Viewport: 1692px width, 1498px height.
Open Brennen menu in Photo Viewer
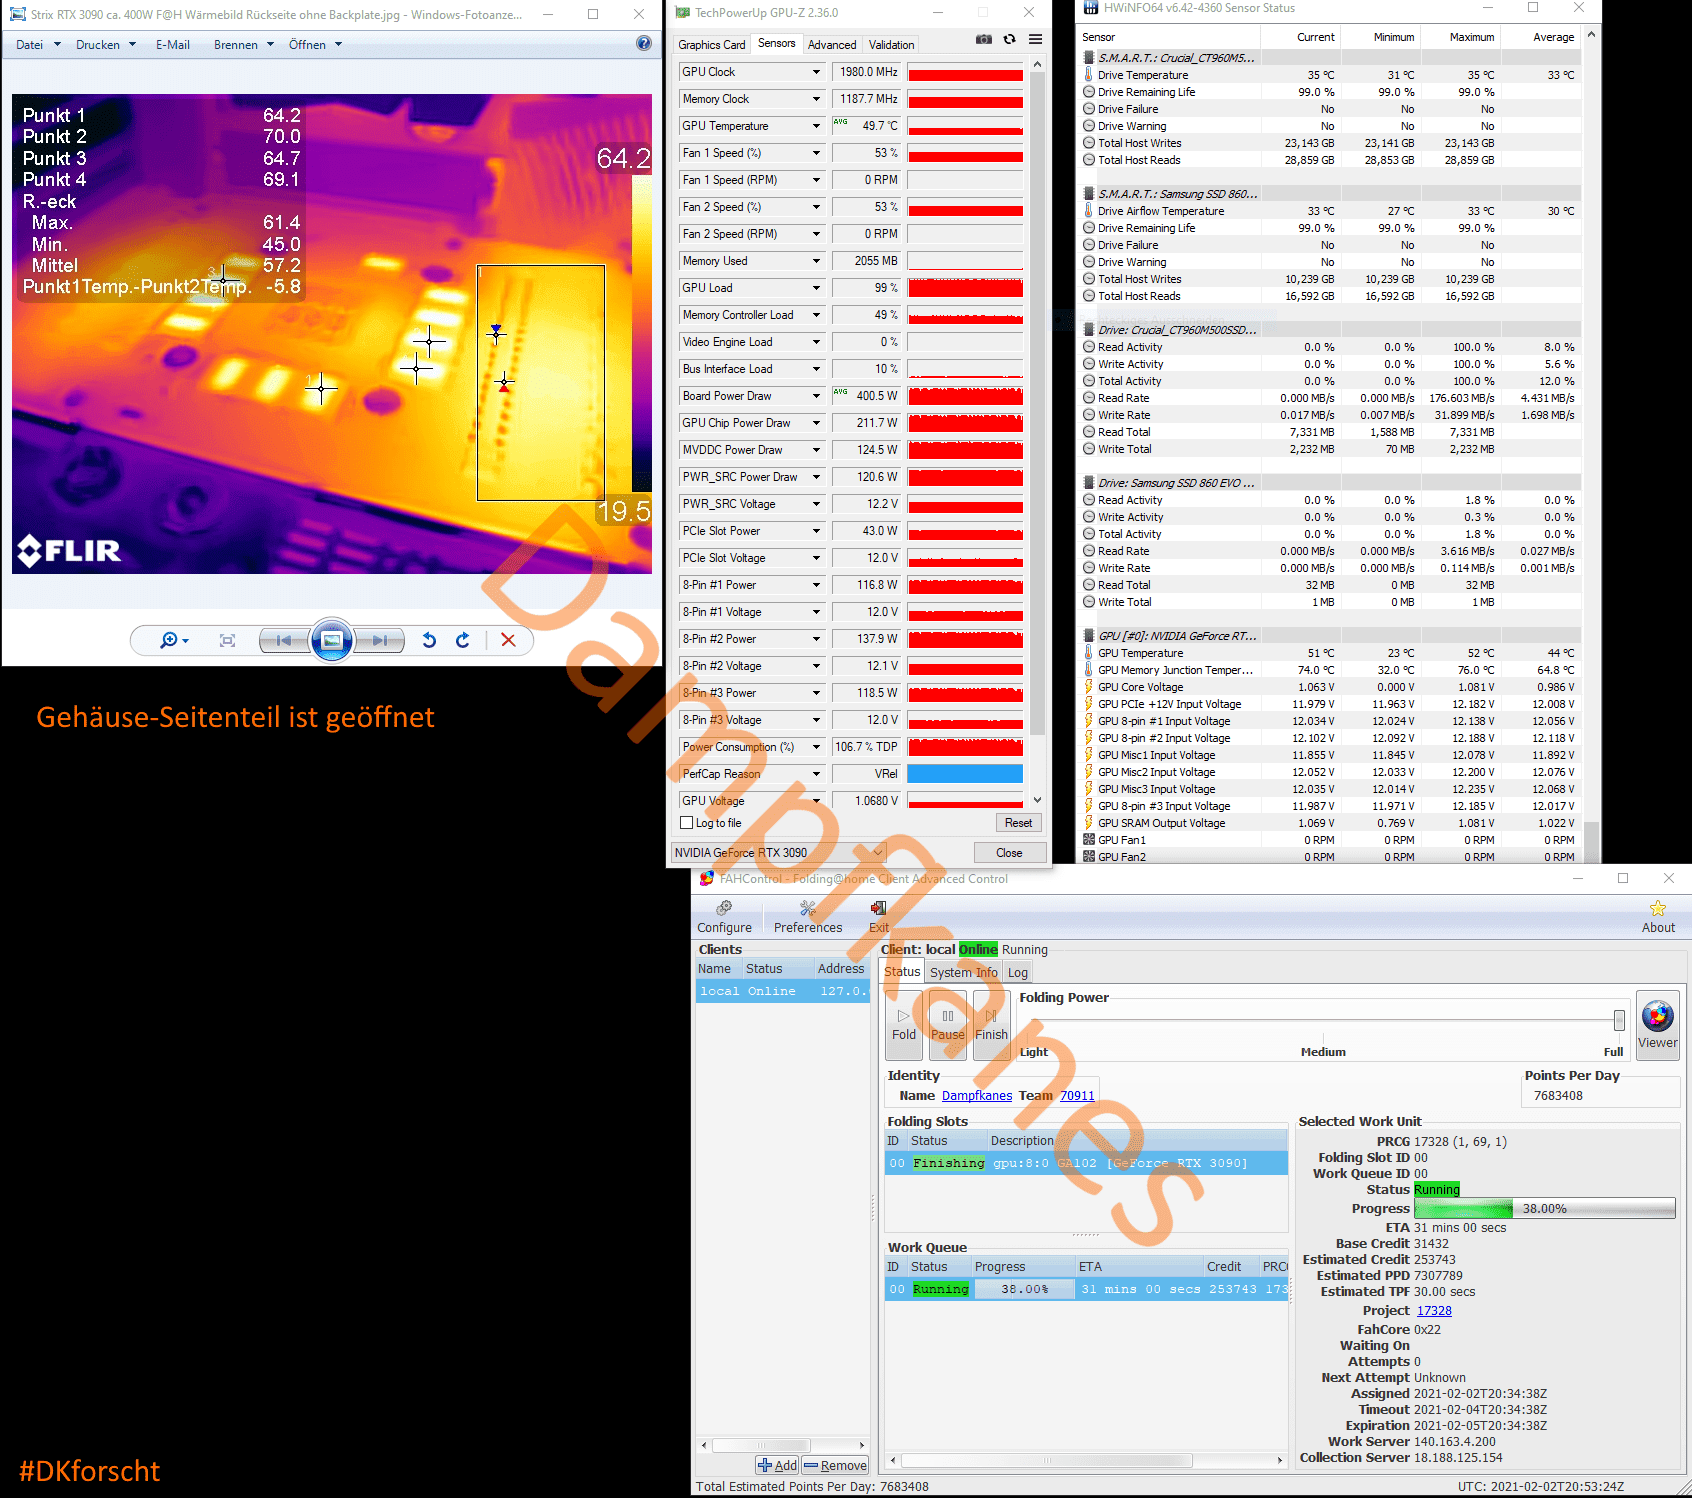tap(244, 45)
